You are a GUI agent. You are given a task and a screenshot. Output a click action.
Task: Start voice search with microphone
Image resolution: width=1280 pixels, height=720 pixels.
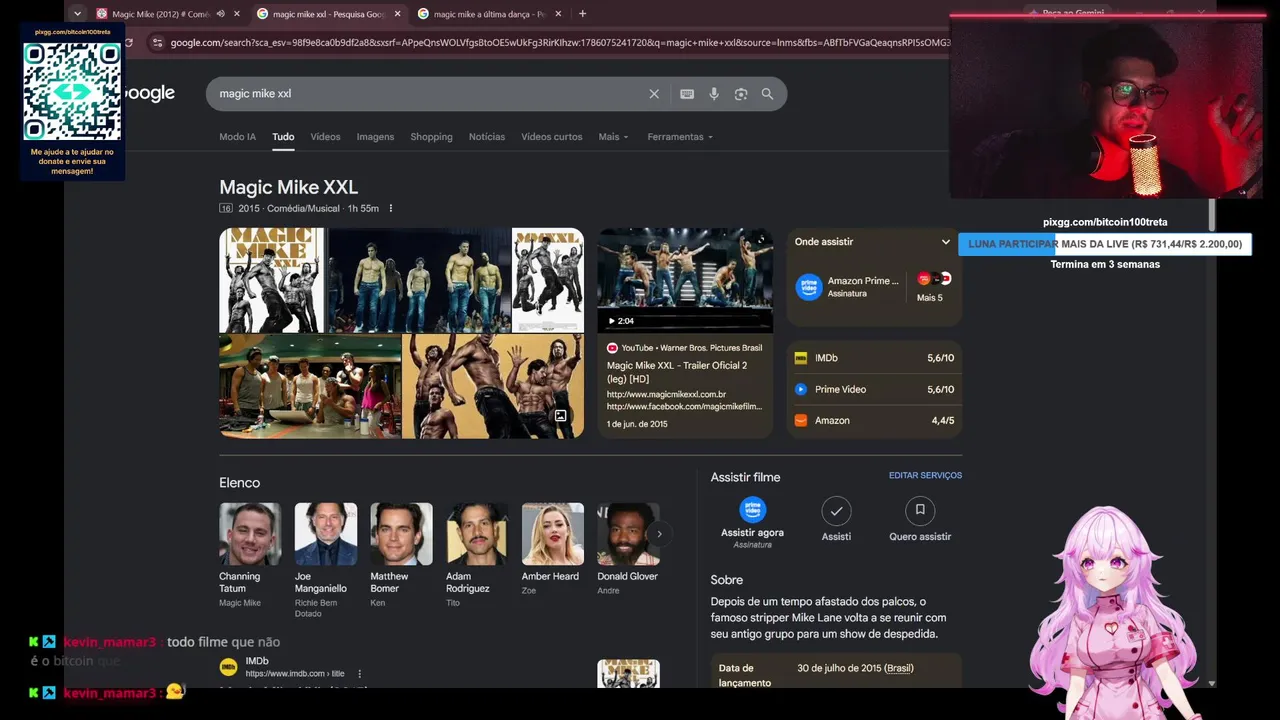click(714, 94)
